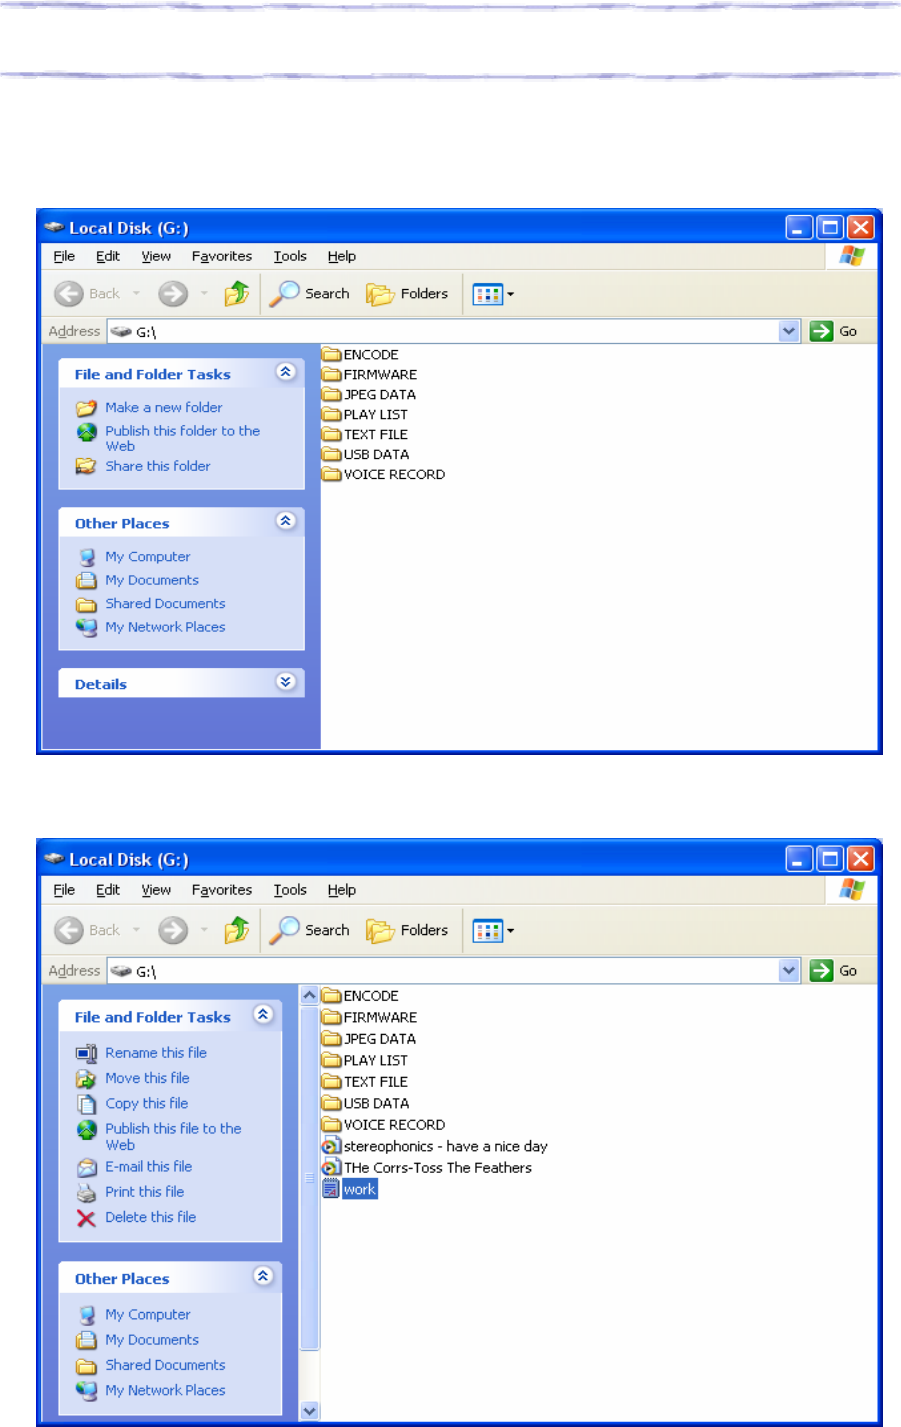Viewport: 901px width, 1427px height.
Task: Collapse Other Places panel in upper window
Action: click(x=286, y=521)
